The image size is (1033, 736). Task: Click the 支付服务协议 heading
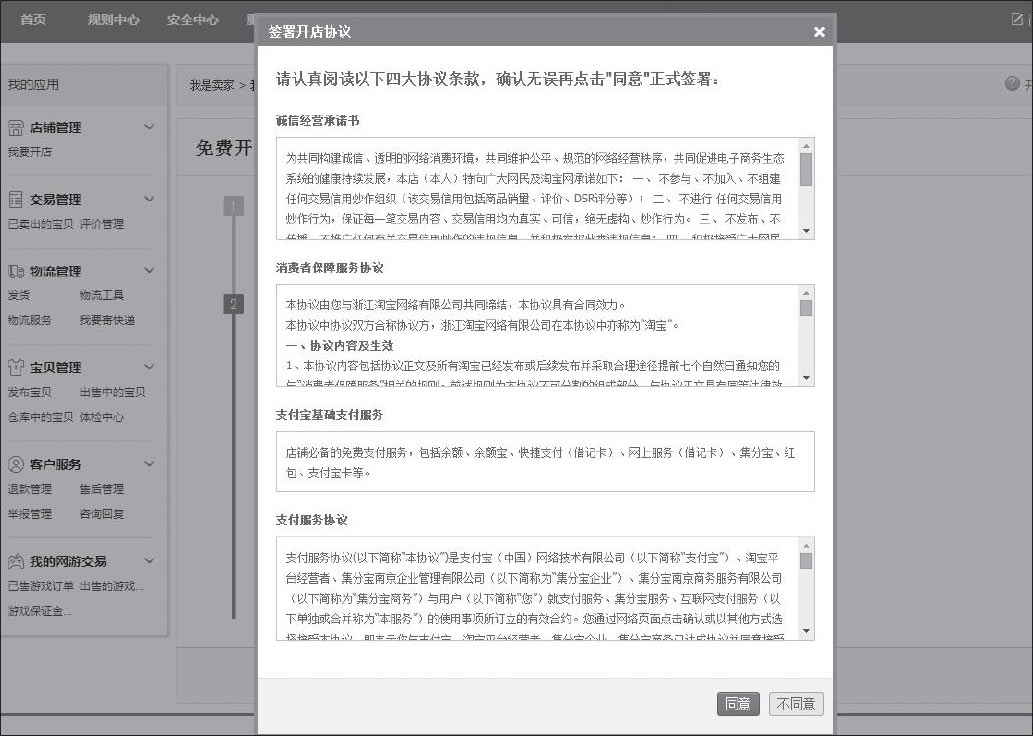click(x=312, y=519)
